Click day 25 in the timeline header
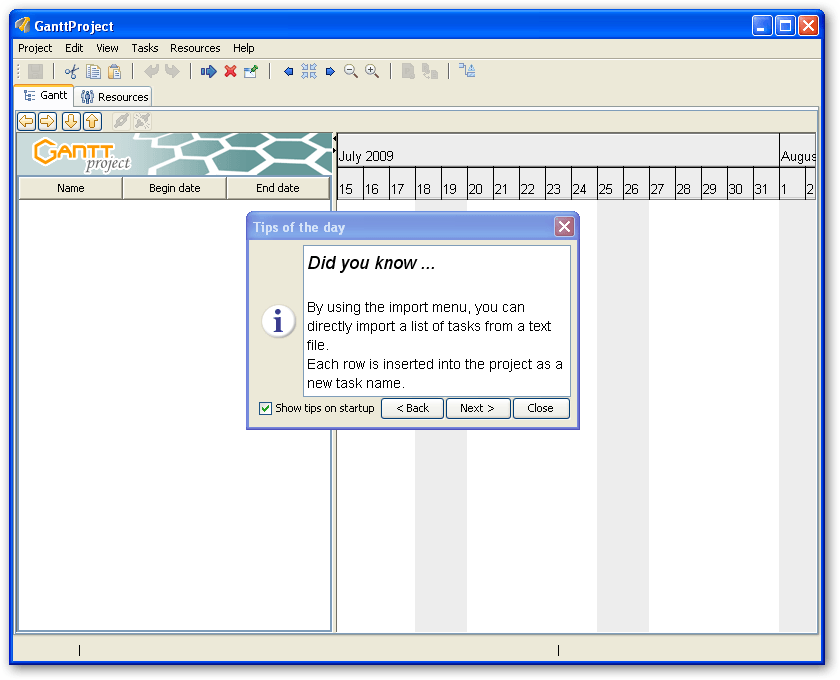Screen dimensions: 840x680 point(610,184)
